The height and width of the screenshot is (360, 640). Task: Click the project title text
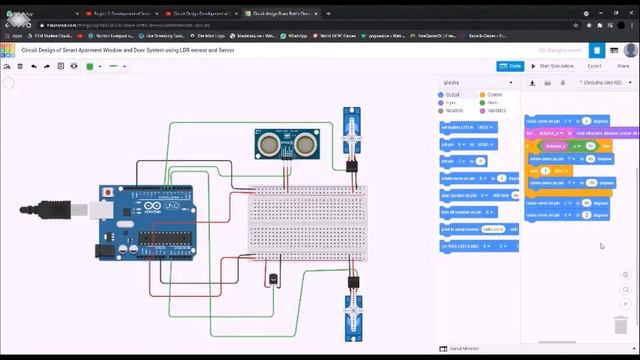pyautogui.click(x=128, y=50)
